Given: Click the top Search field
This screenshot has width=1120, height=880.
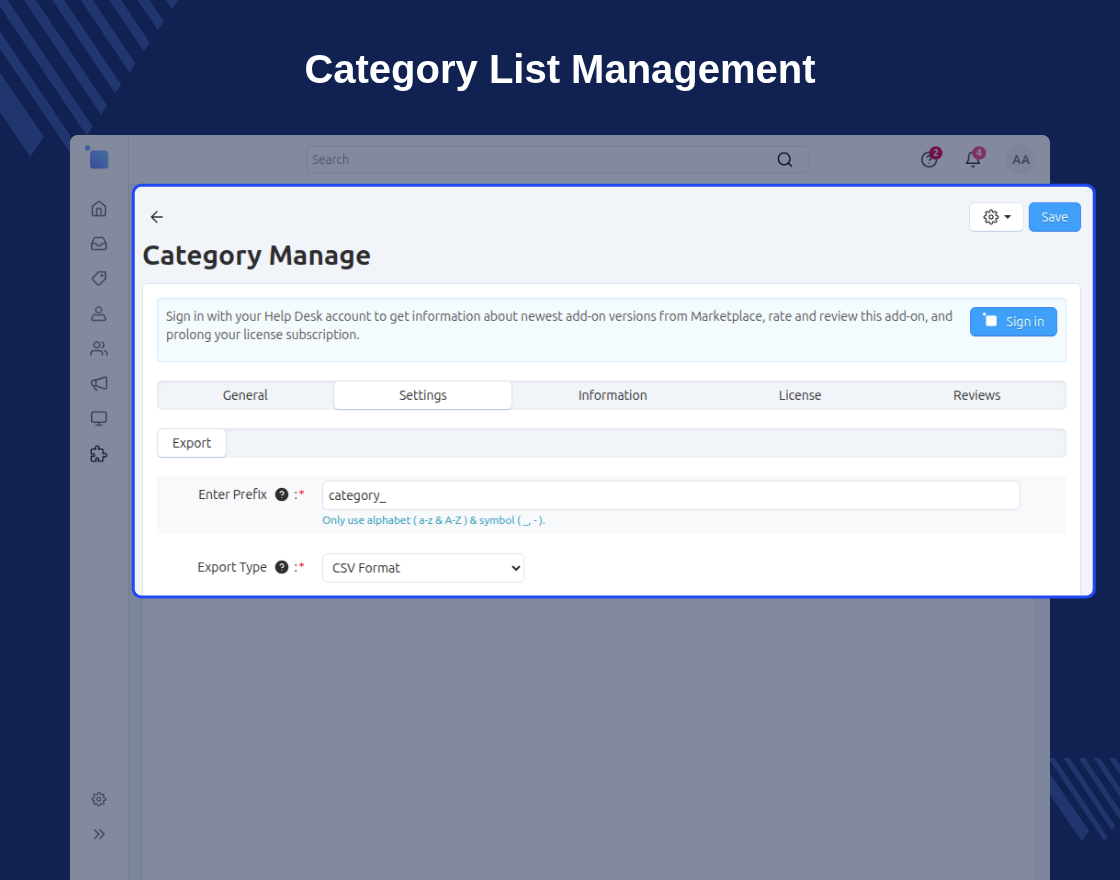Looking at the screenshot, I should pyautogui.click(x=556, y=159).
